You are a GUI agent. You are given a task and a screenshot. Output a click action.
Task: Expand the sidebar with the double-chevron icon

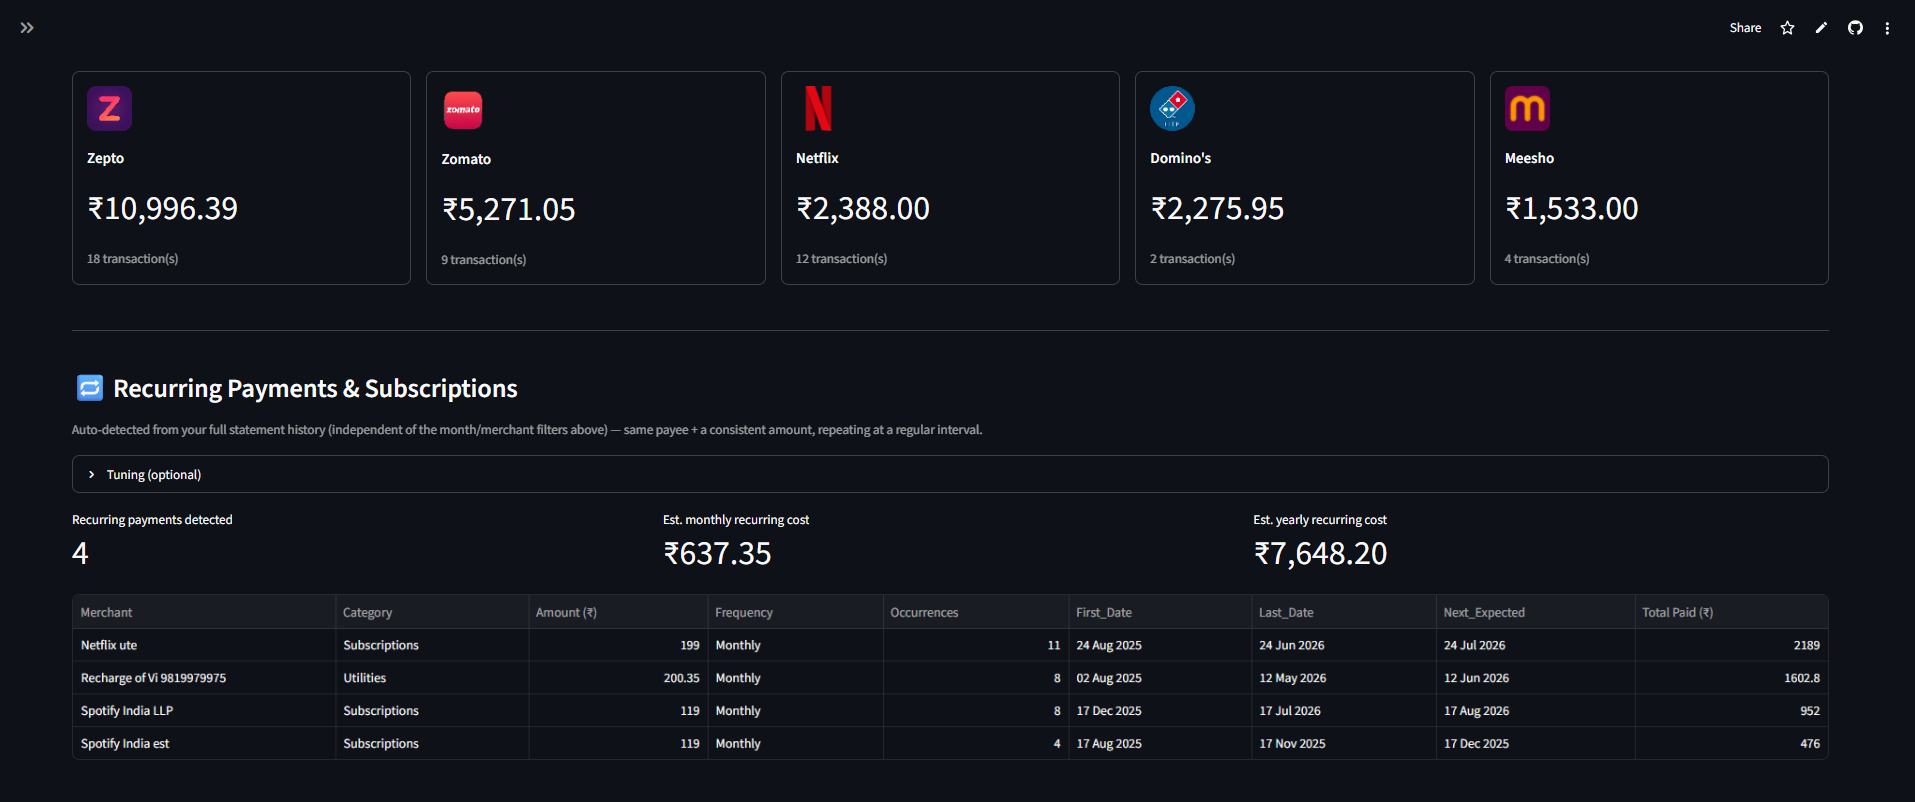[x=27, y=28]
